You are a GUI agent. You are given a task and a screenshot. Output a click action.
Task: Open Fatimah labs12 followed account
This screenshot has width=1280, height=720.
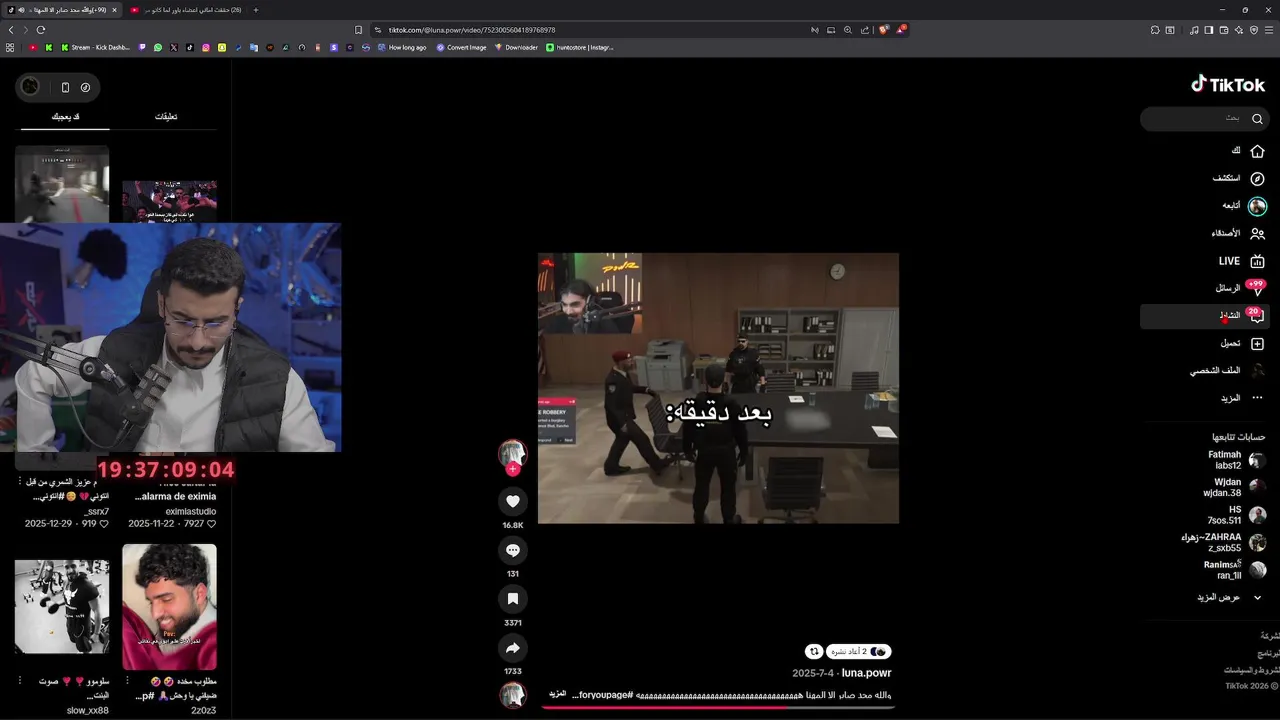pos(1238,460)
